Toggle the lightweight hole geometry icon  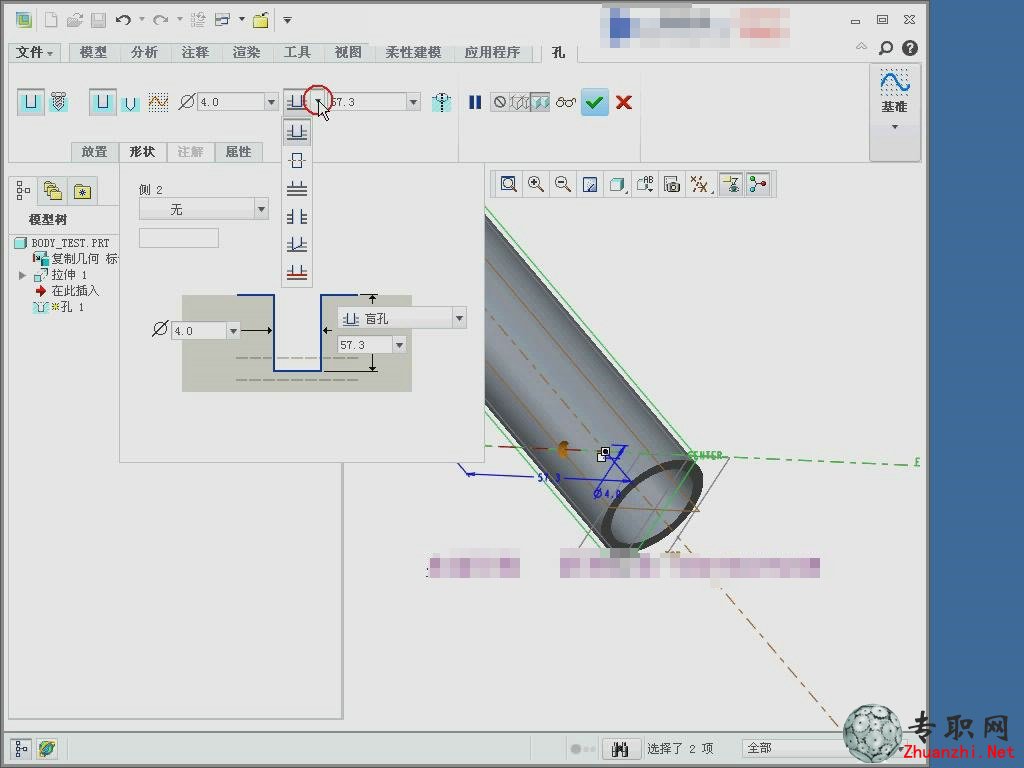coord(442,103)
